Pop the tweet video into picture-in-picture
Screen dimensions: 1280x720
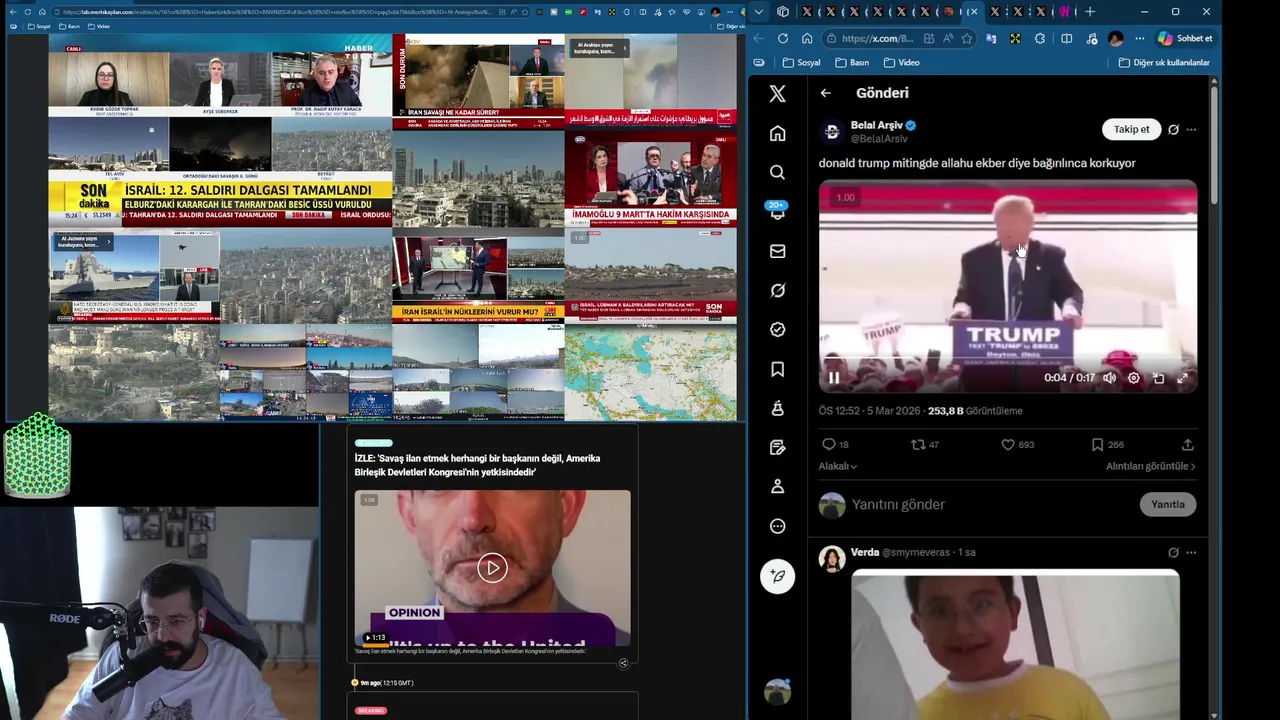[1158, 378]
